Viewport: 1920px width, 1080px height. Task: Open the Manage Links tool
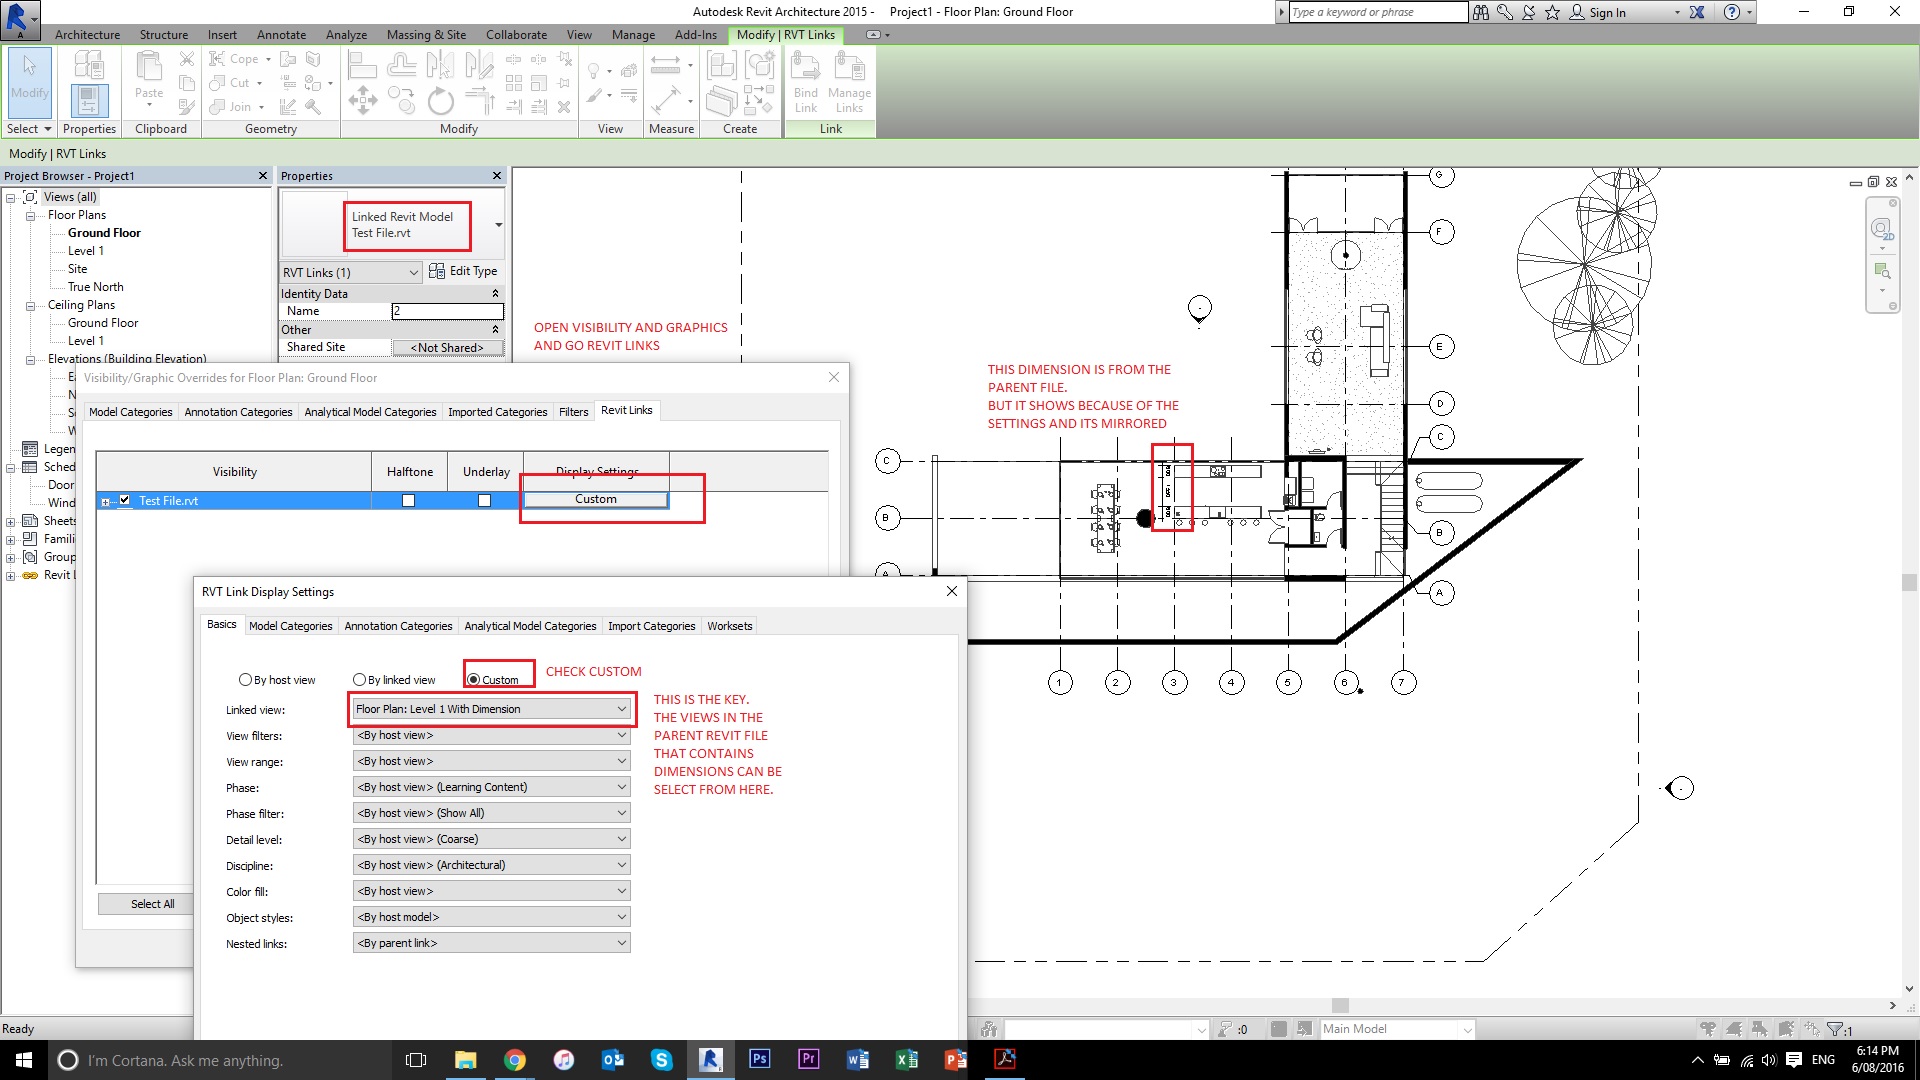click(850, 85)
